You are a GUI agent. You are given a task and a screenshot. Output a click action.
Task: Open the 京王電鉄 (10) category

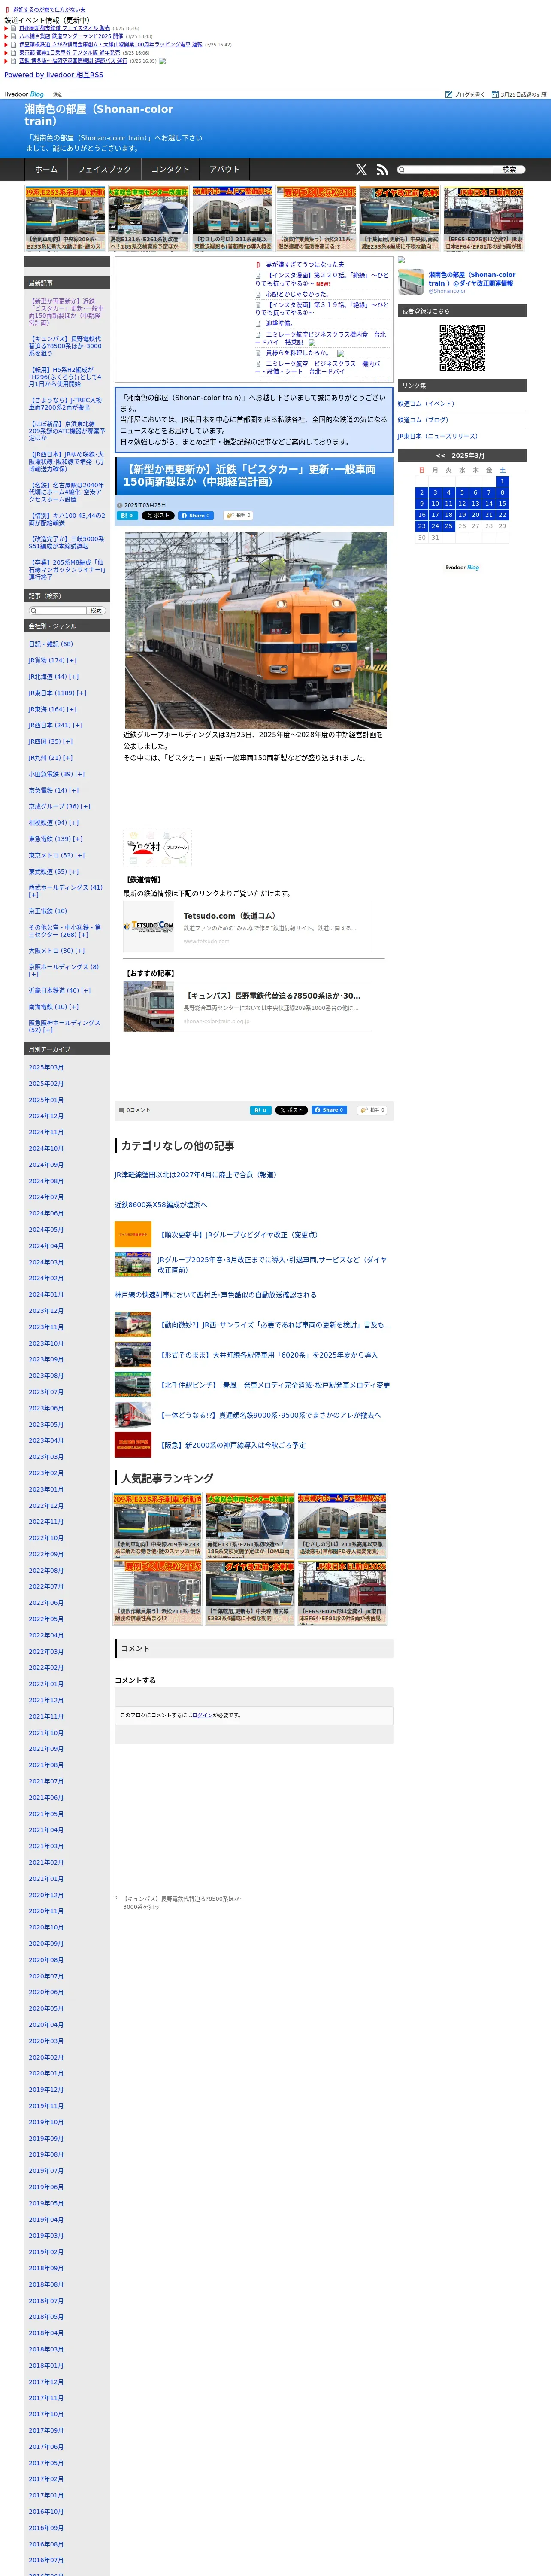[x=48, y=911]
